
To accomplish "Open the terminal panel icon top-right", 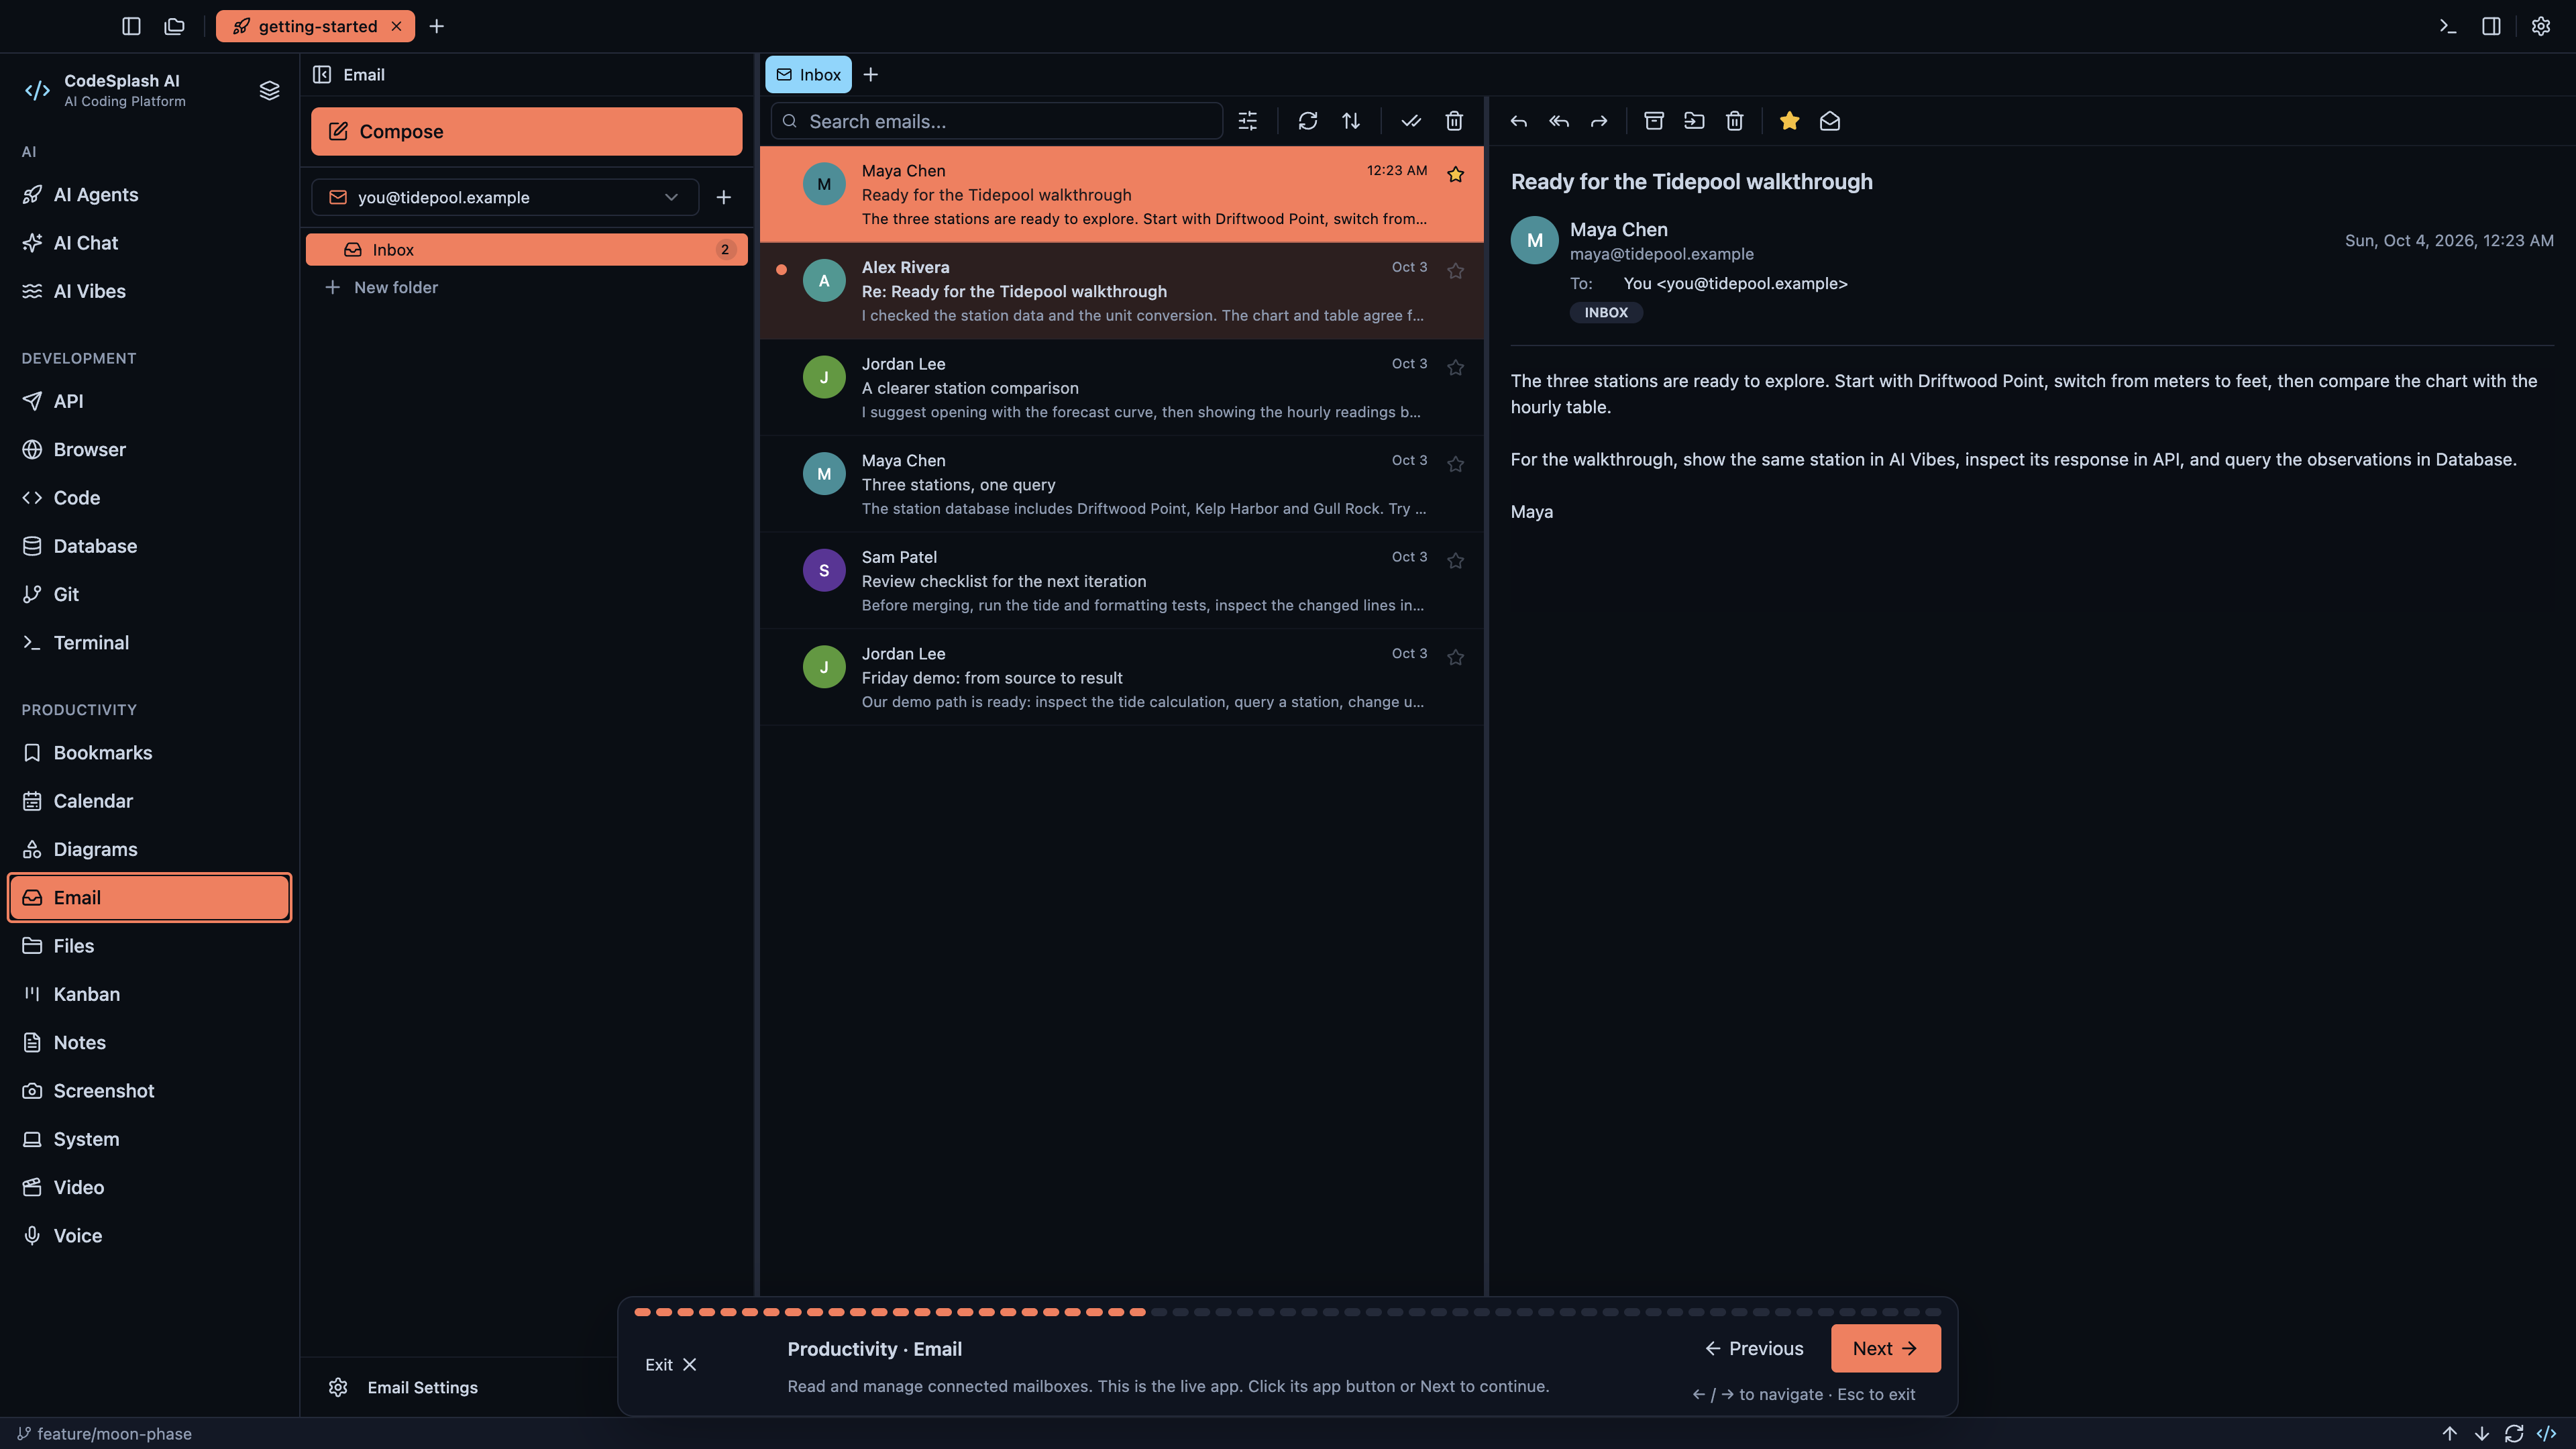I will (x=2447, y=26).
